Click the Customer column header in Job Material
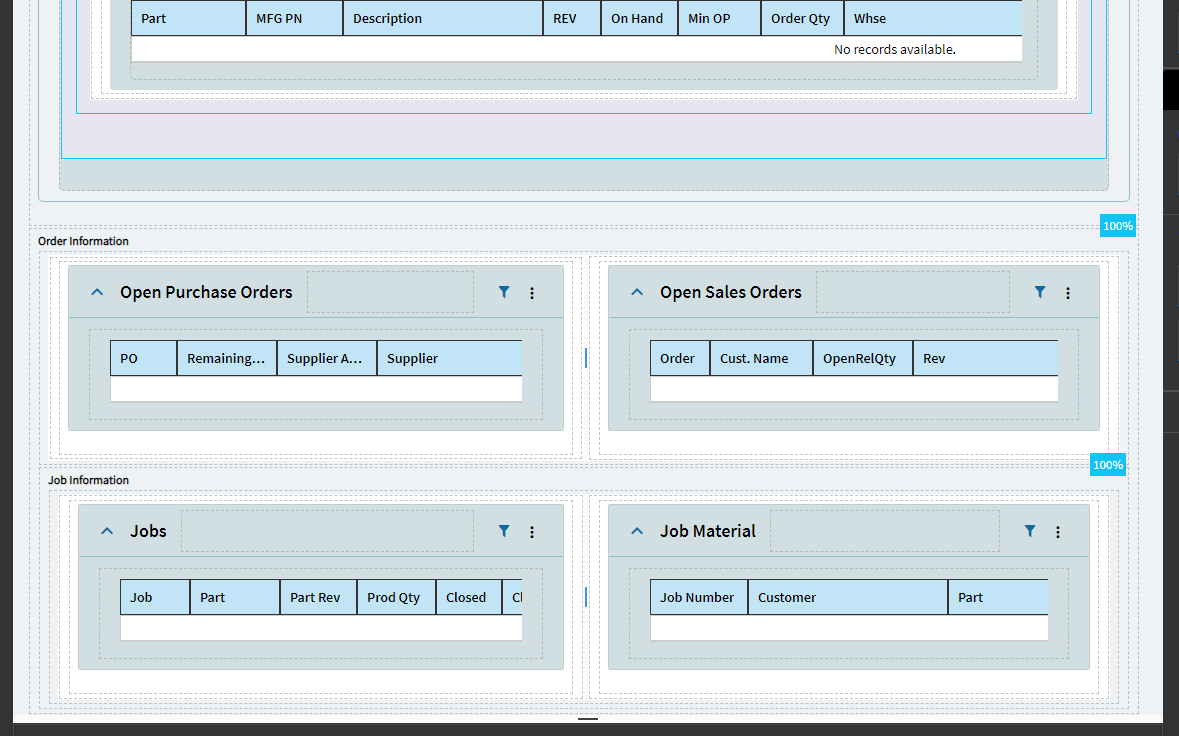The height and width of the screenshot is (736, 1179). tap(848, 598)
